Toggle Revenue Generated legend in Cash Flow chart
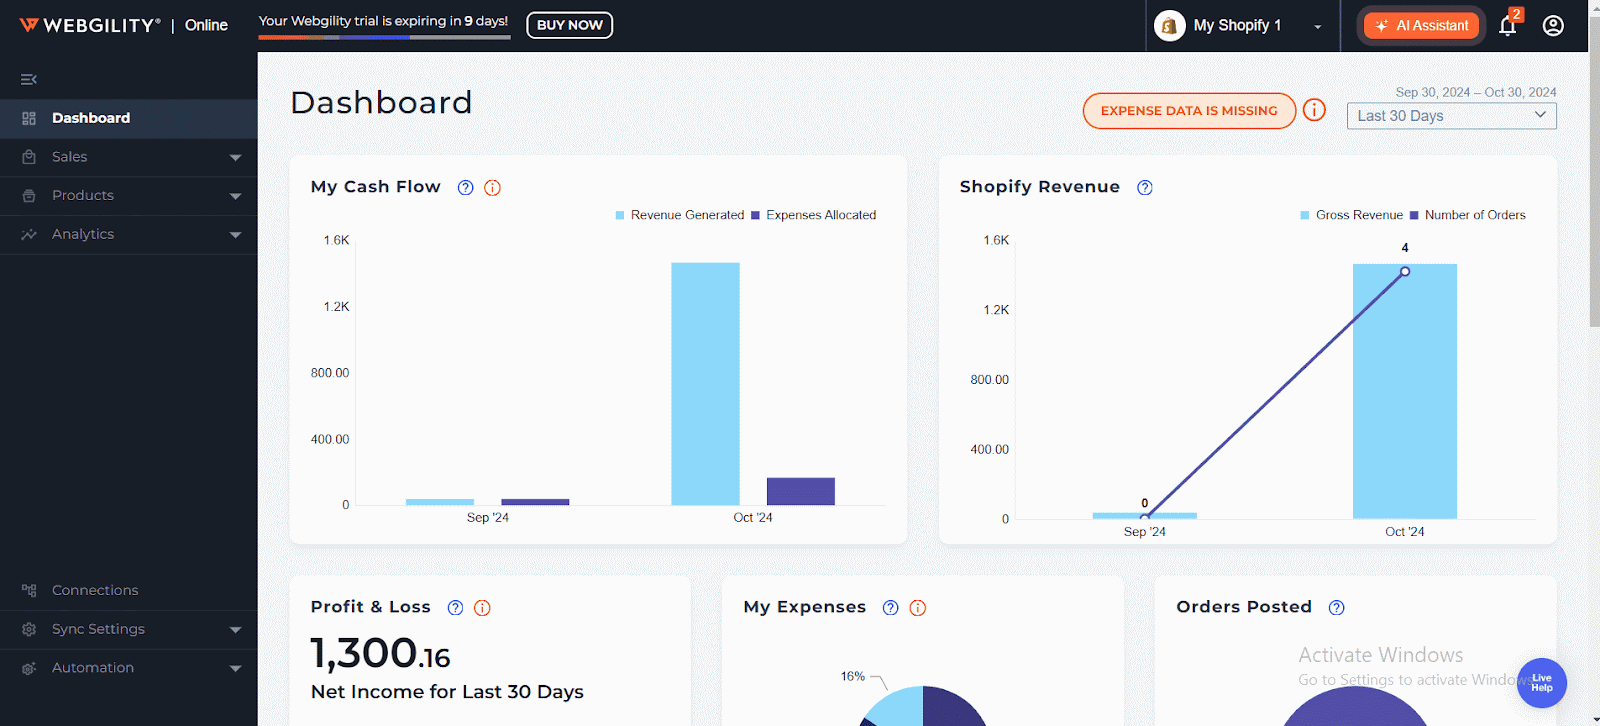 680,215
